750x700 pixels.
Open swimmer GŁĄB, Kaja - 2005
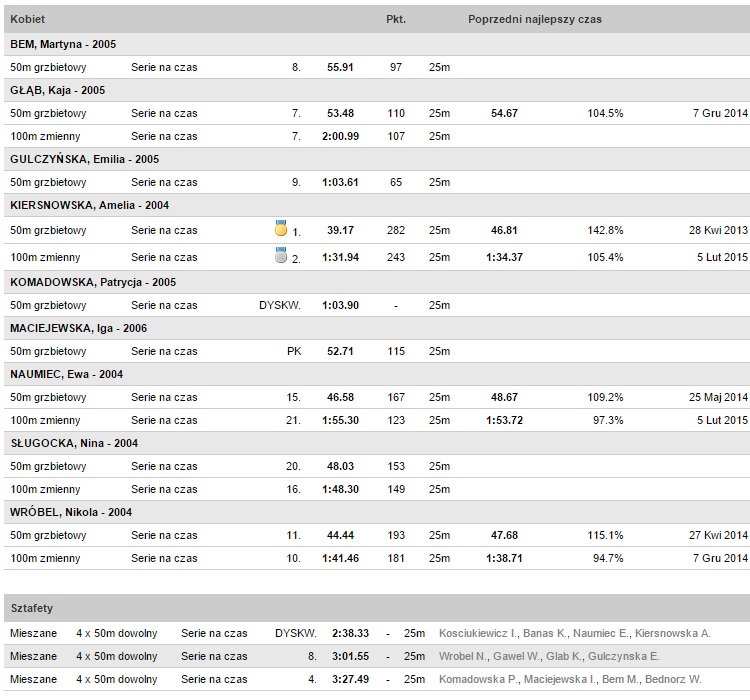(x=57, y=90)
